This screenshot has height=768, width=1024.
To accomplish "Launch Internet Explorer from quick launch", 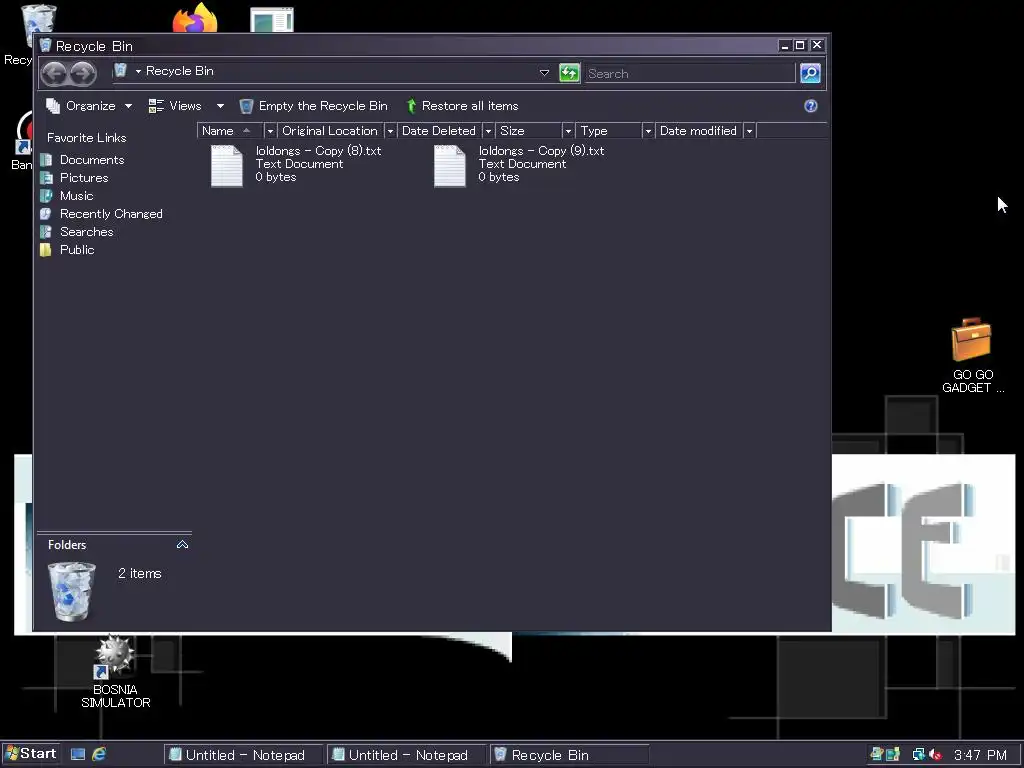I will tap(99, 754).
